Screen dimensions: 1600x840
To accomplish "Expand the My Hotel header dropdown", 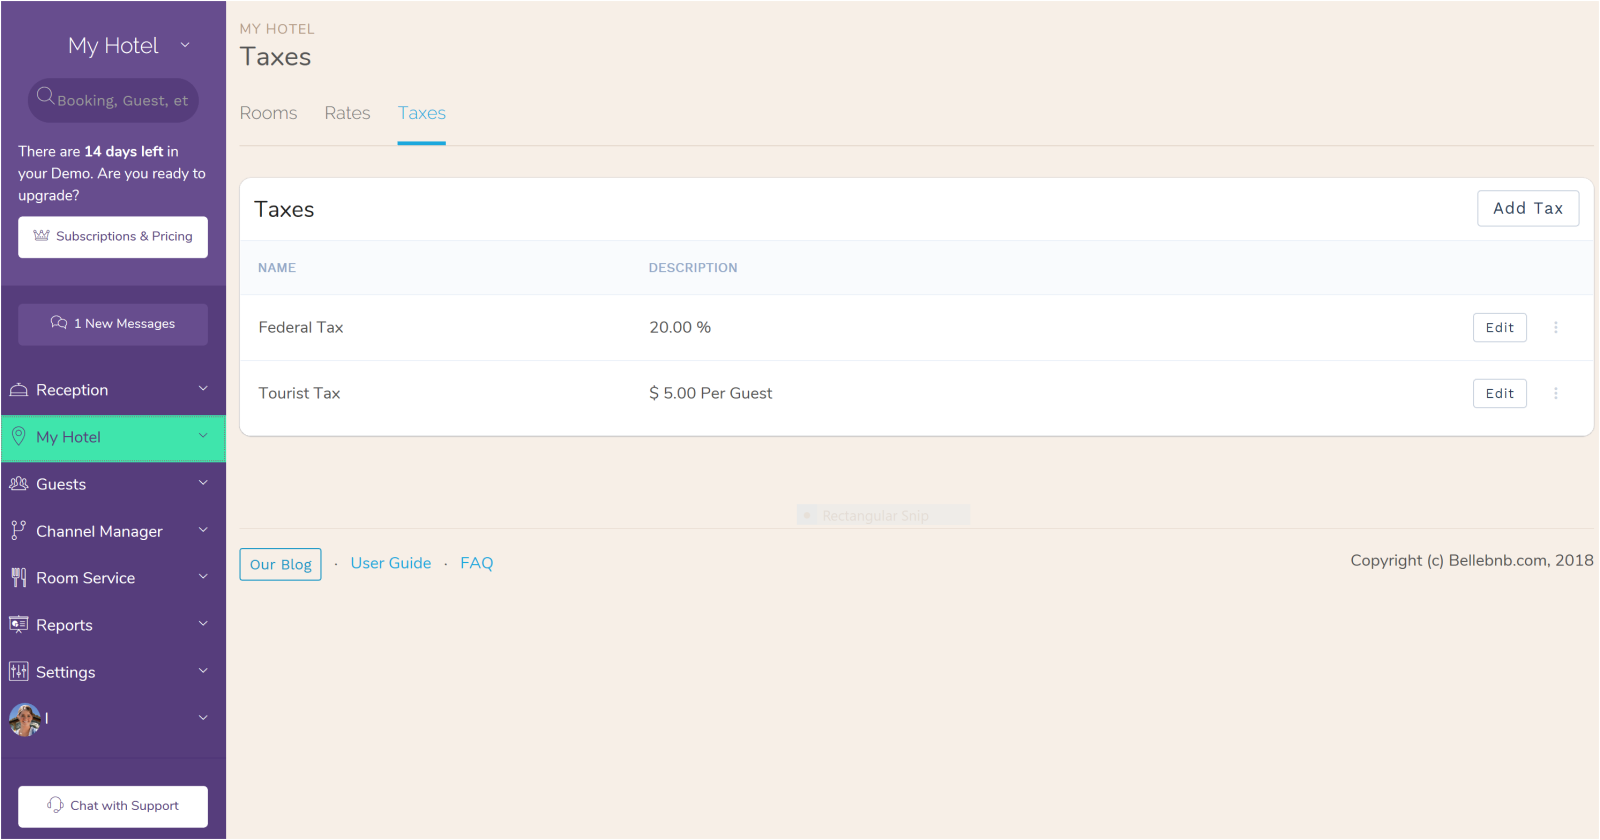I will pos(185,45).
